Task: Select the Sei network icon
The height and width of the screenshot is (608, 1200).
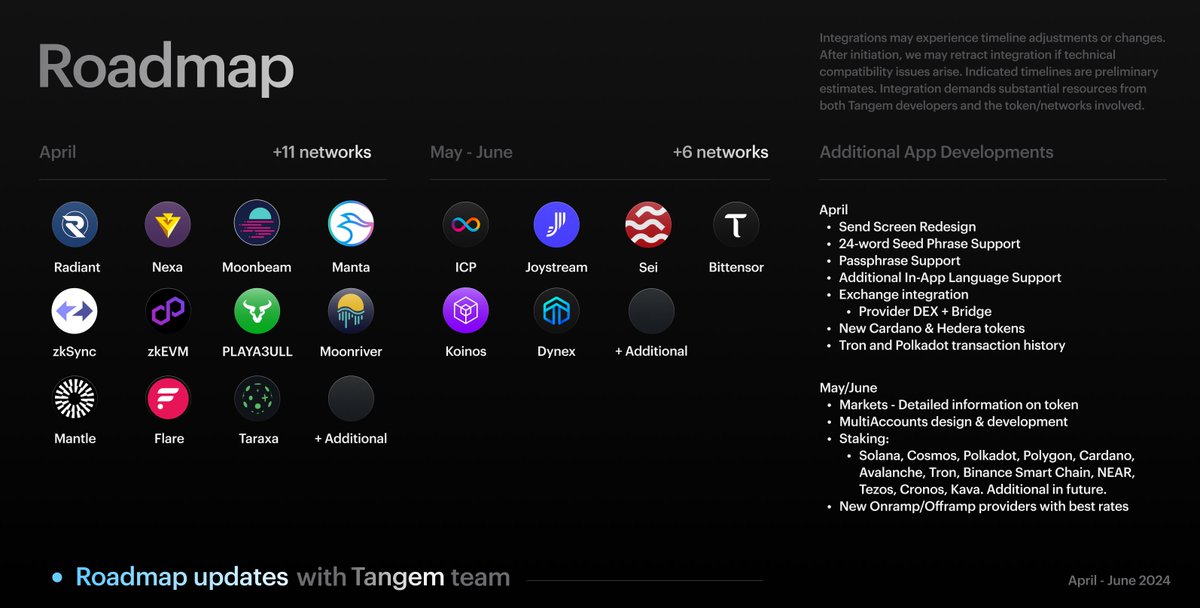Action: tap(648, 224)
